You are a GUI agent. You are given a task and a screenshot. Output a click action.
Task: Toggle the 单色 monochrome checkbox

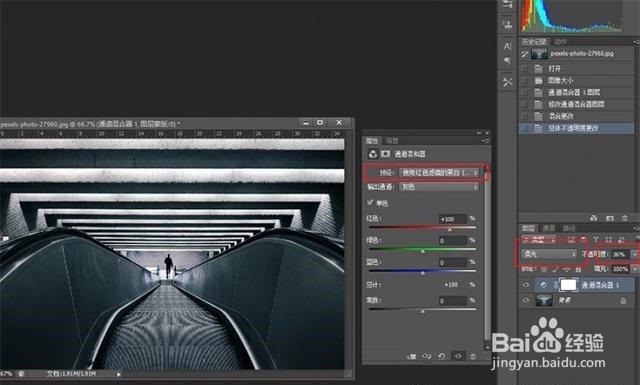point(371,203)
